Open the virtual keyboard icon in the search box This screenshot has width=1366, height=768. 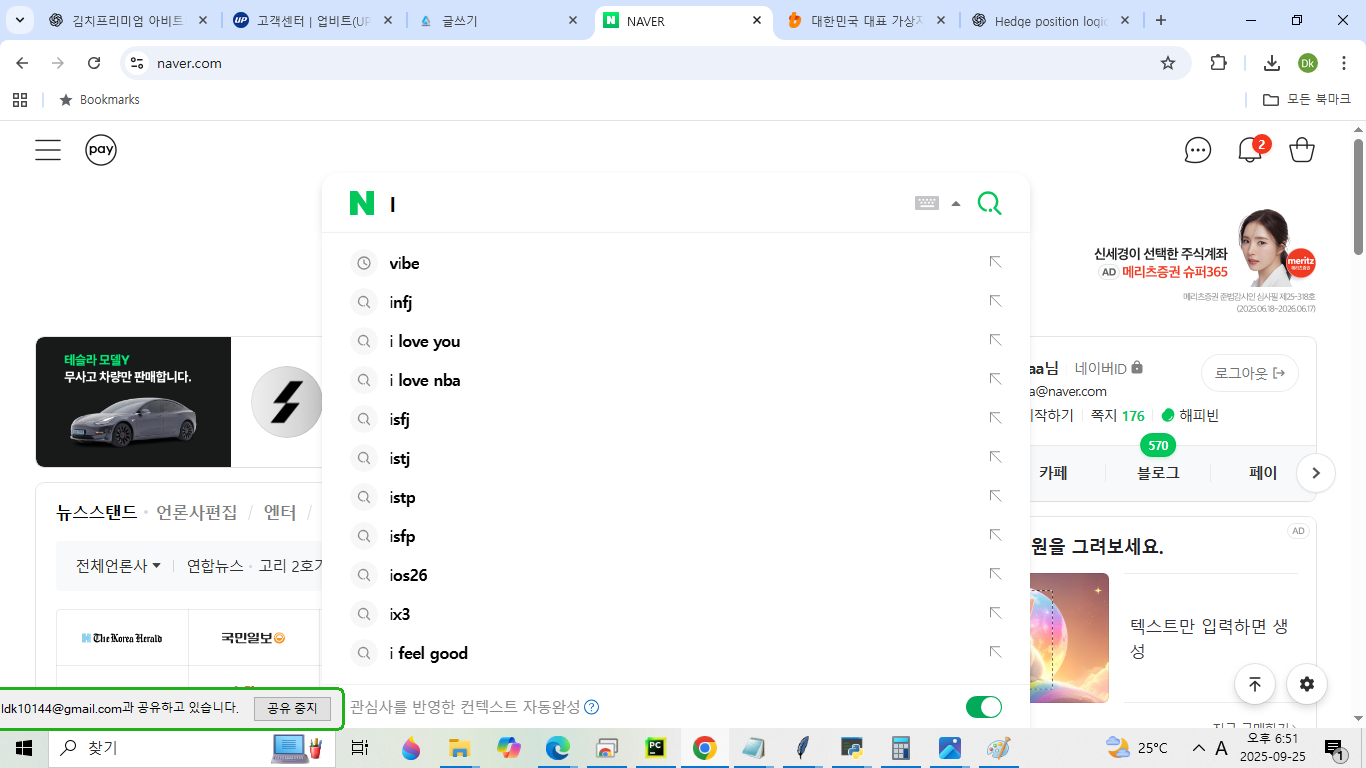927,203
